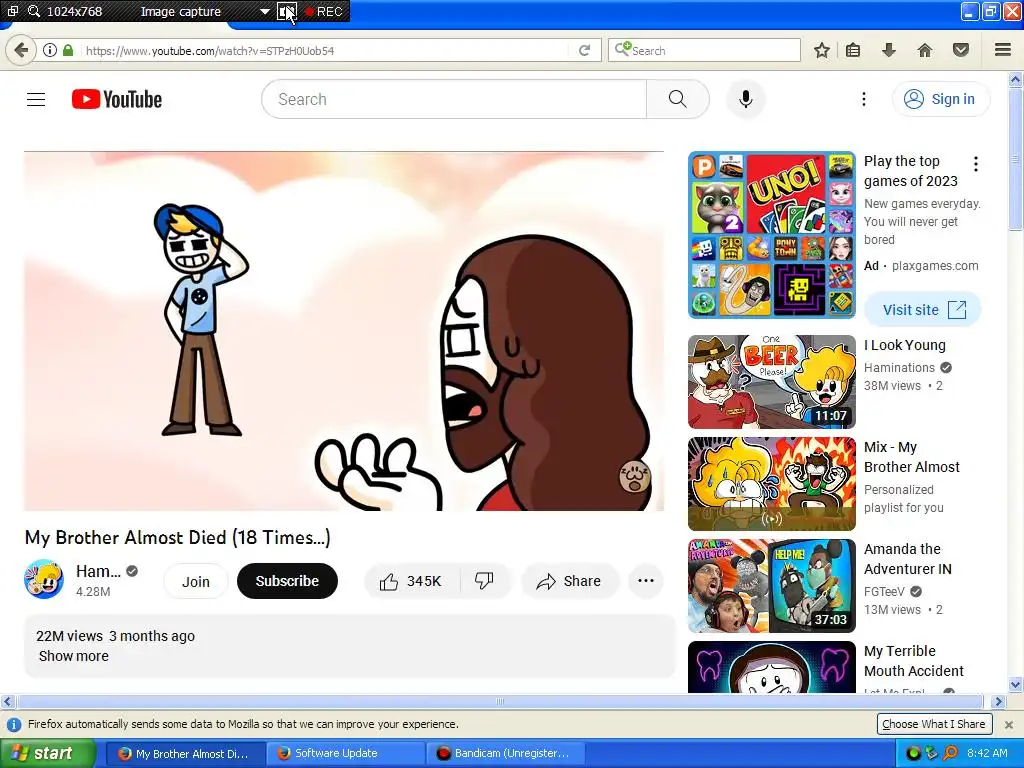Expand description with Show more
Screen dimensions: 1024x768
pos(74,656)
